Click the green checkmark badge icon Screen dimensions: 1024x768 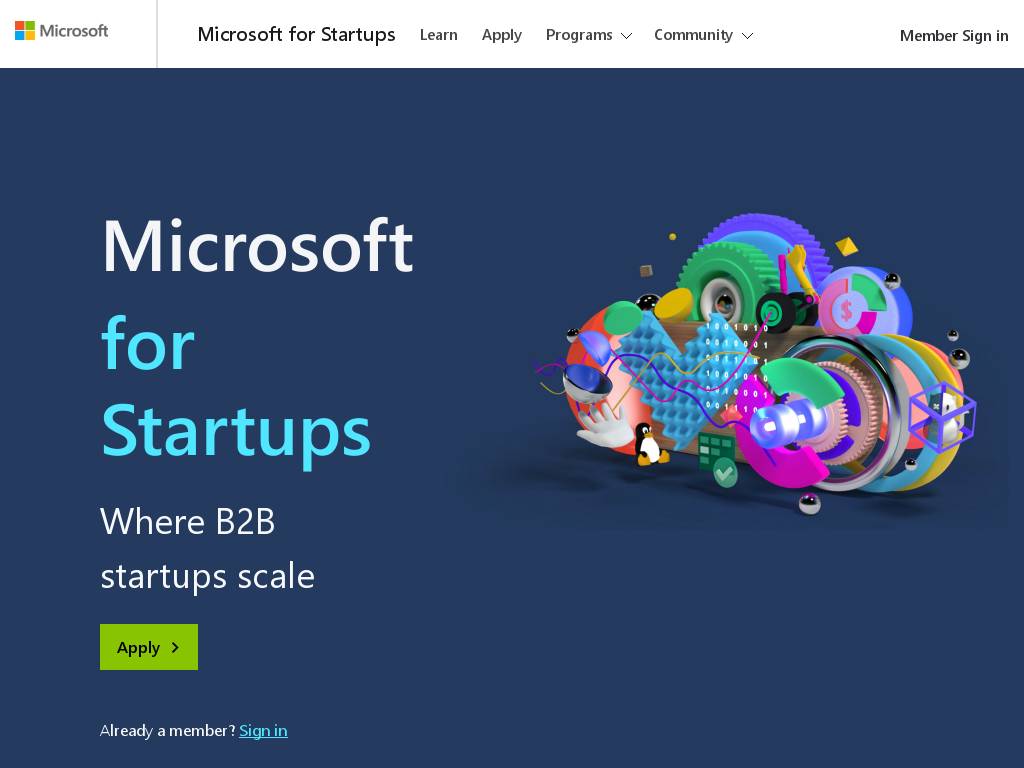[725, 472]
